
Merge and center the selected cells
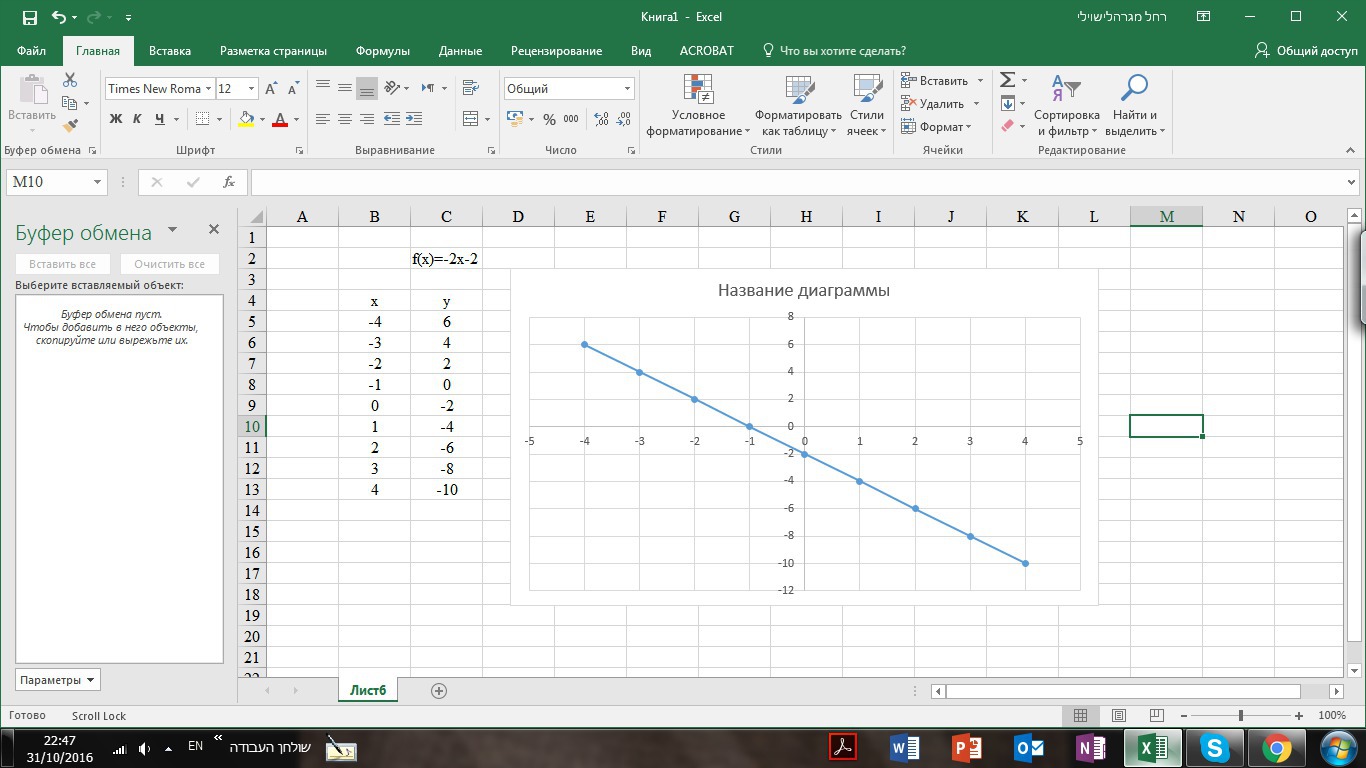(x=471, y=119)
